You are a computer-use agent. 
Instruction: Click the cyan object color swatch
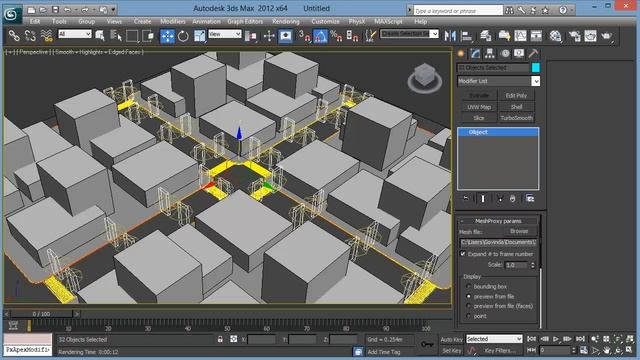(536, 68)
